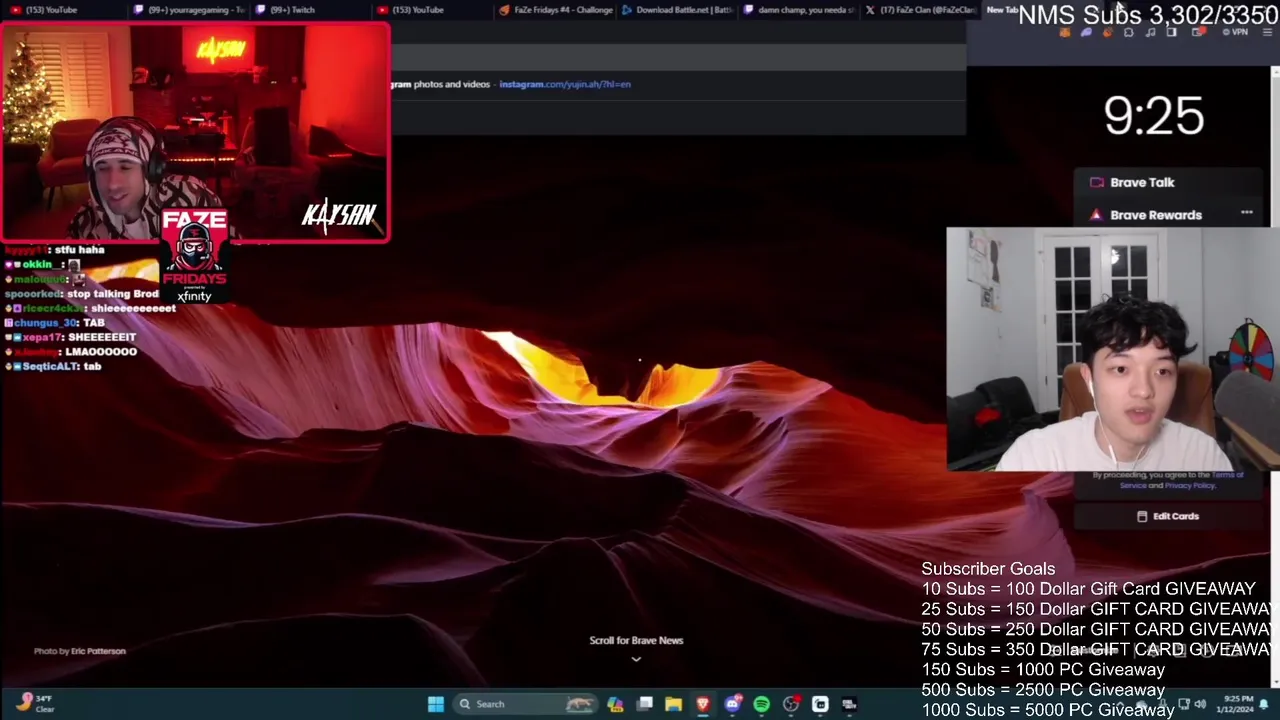The width and height of the screenshot is (1280, 720).
Task: Open photo credit Eric Patterson link
Action: pos(98,651)
